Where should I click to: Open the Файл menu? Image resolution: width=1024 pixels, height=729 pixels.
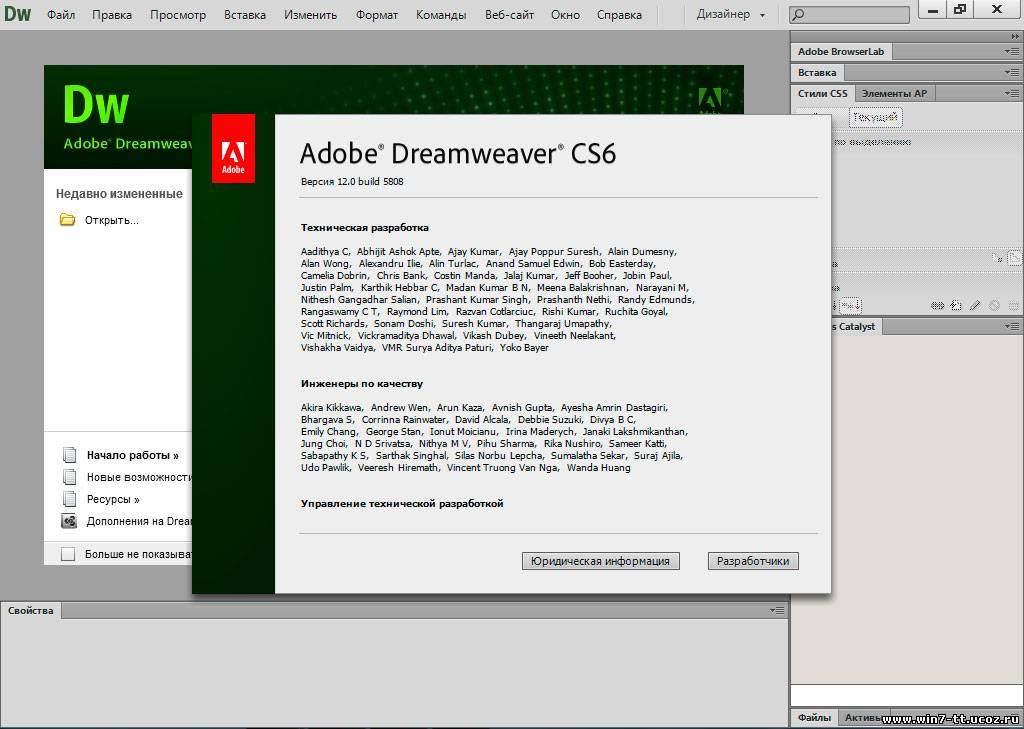[61, 14]
